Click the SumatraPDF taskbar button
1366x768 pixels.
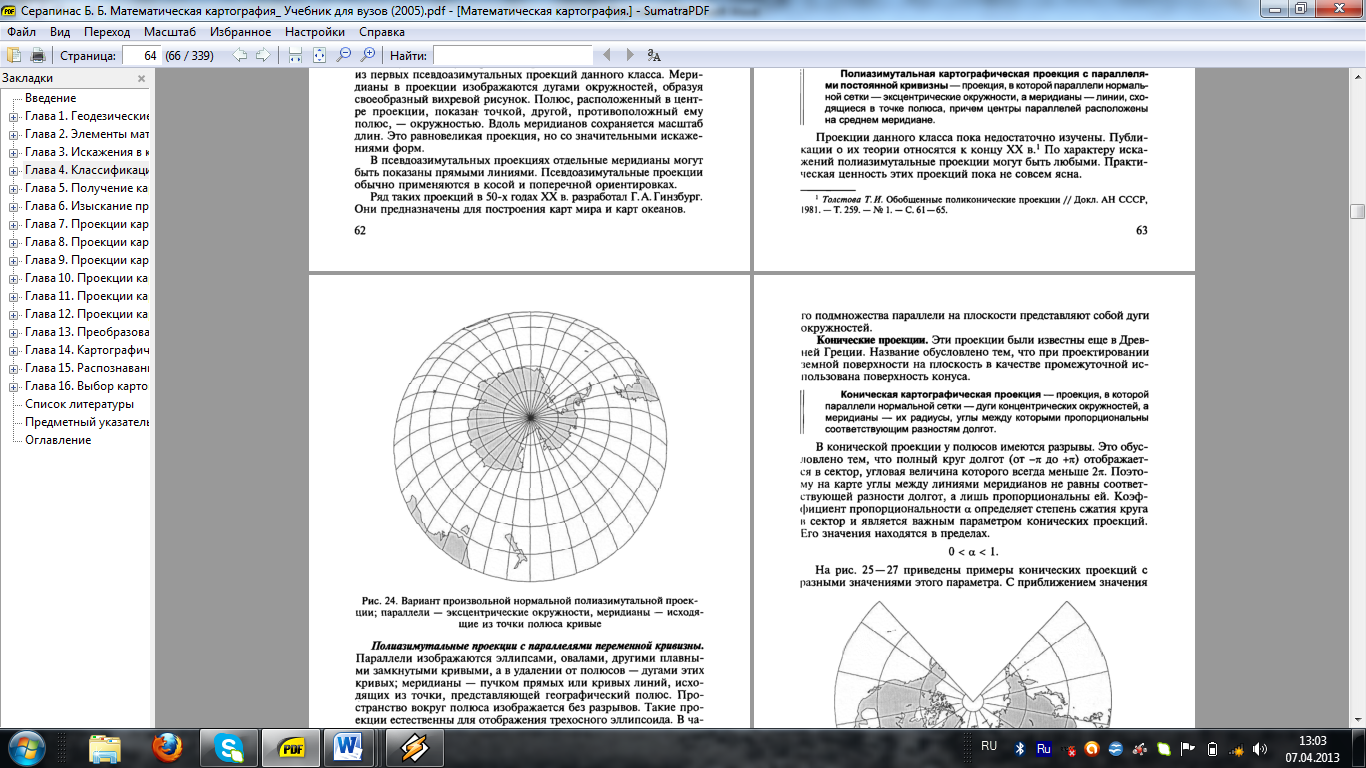(292, 747)
